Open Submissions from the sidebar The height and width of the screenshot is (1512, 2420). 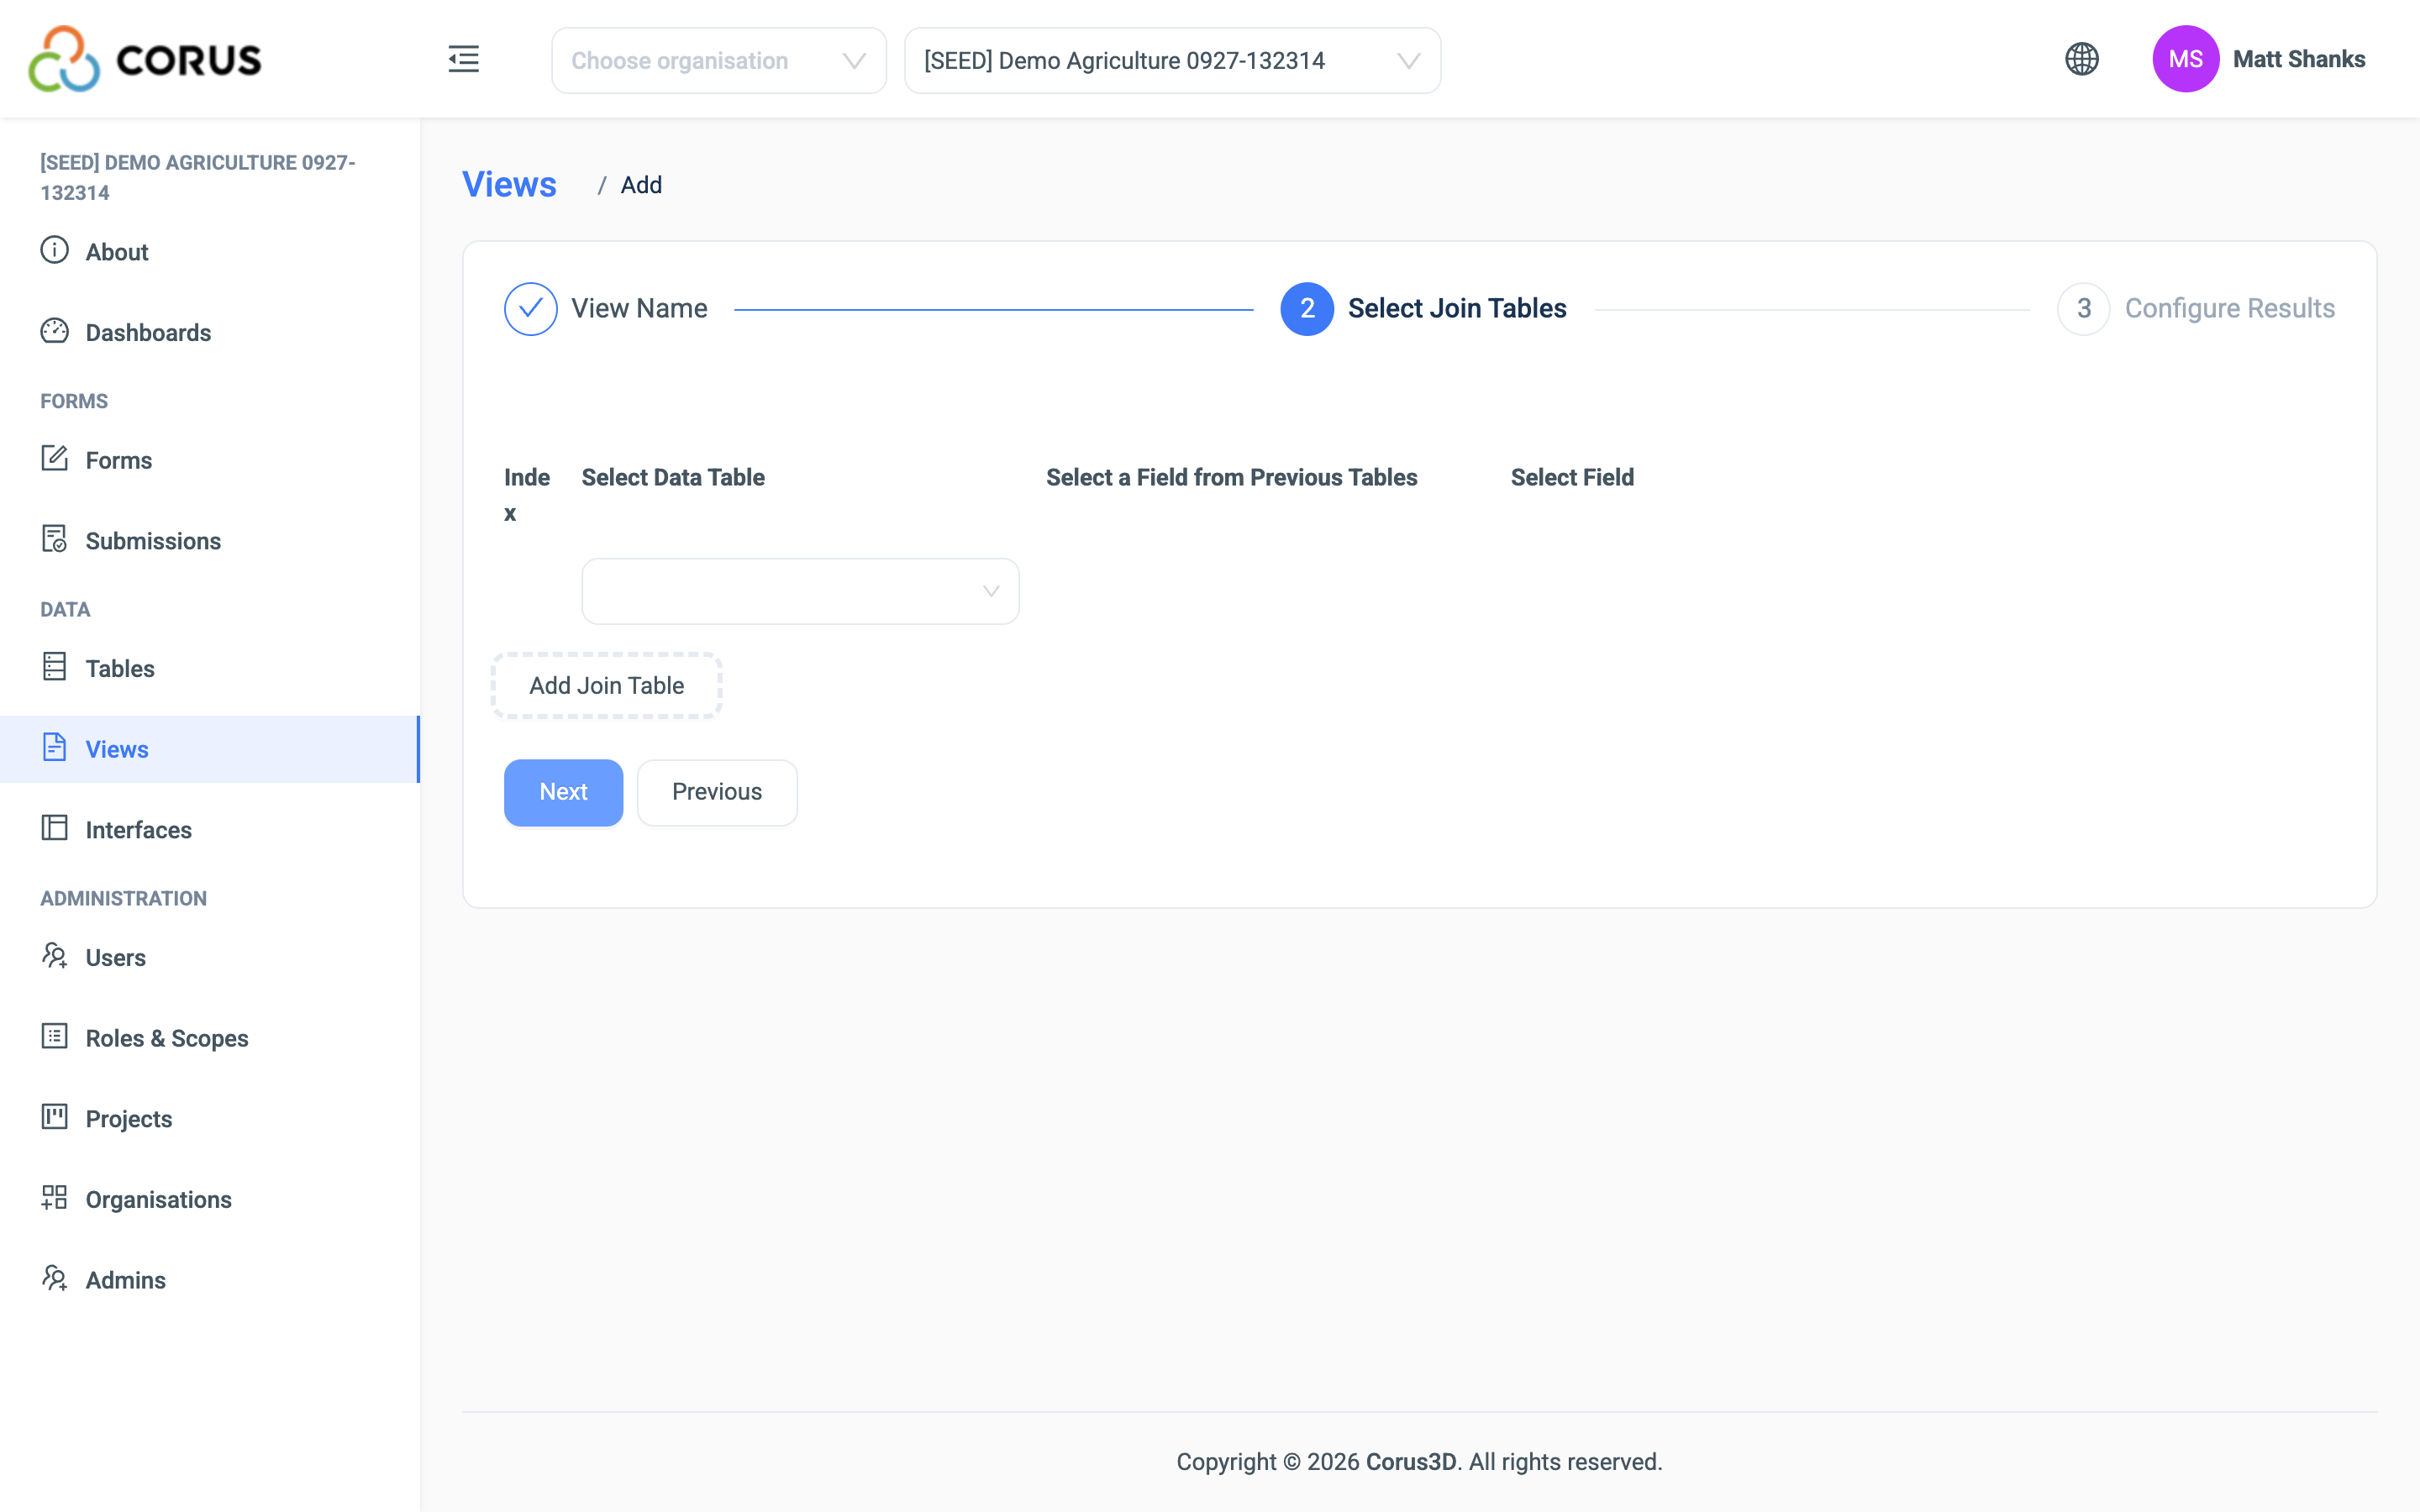[153, 541]
